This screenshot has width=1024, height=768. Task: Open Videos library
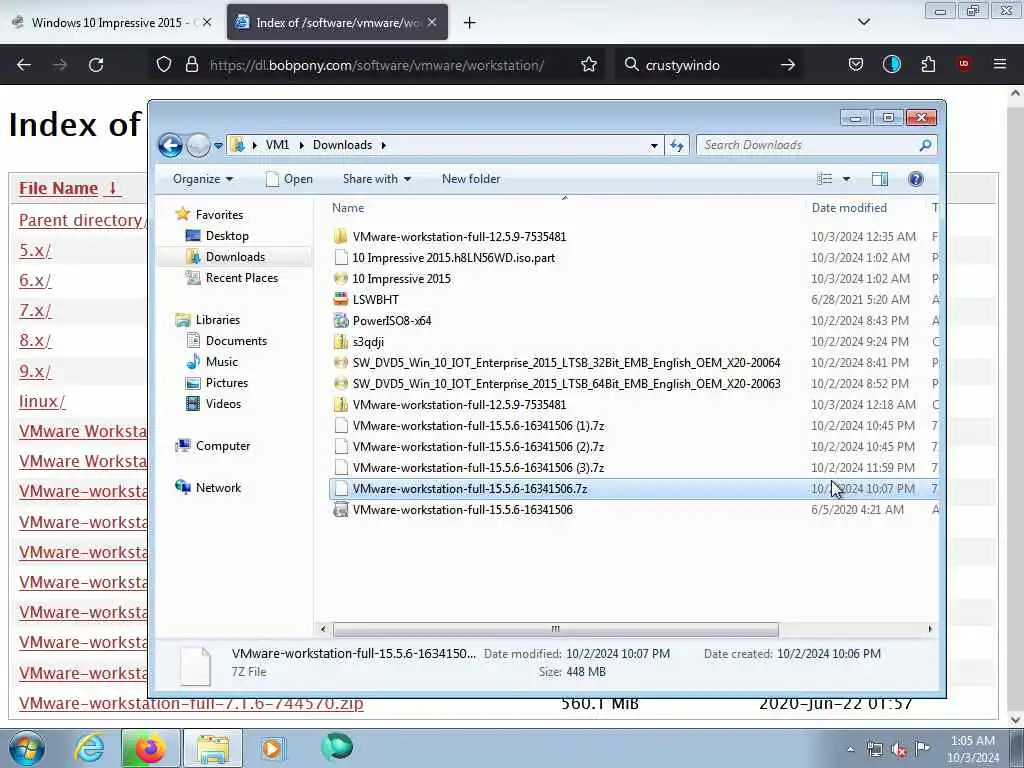click(213, 404)
